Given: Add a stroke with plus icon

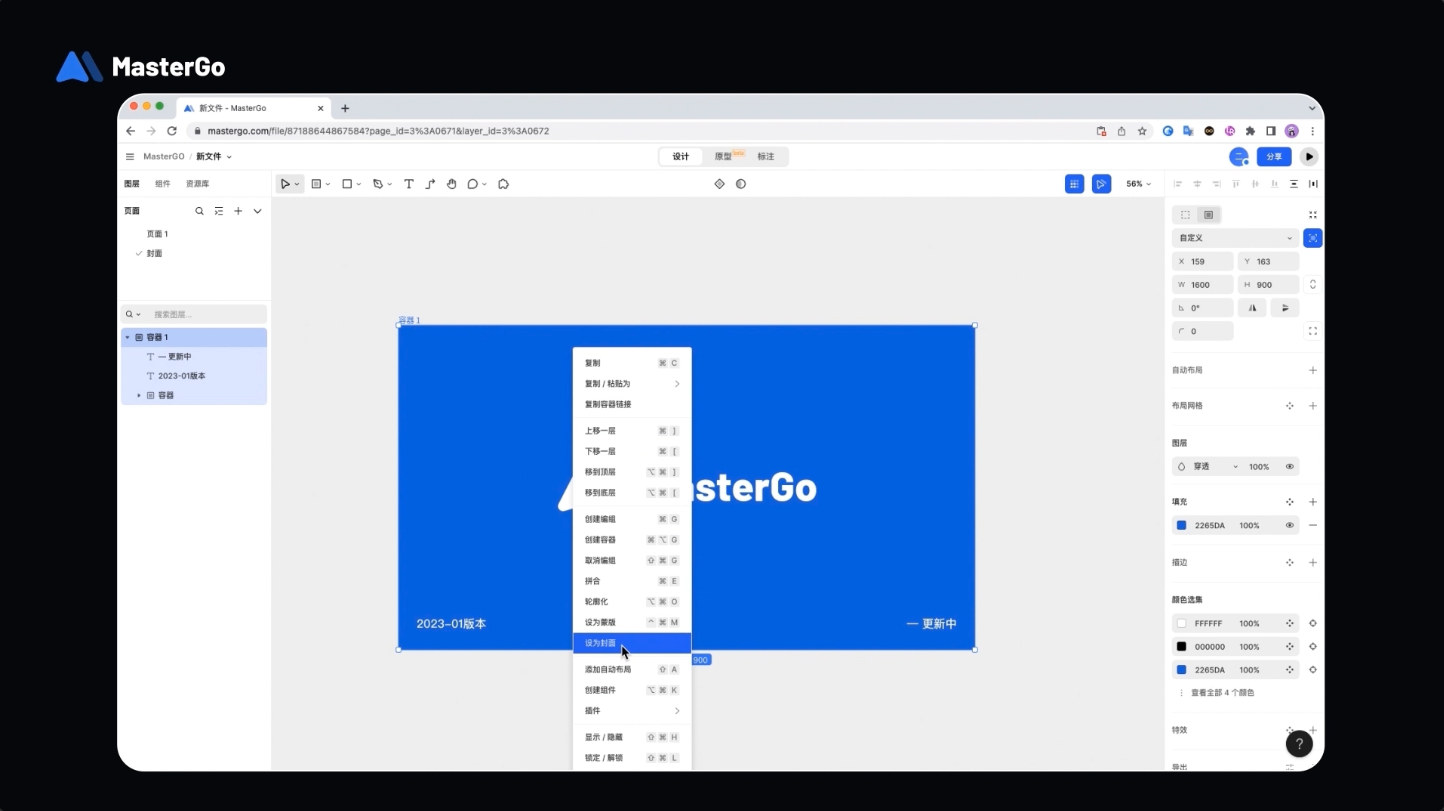Looking at the screenshot, I should click(1313, 563).
